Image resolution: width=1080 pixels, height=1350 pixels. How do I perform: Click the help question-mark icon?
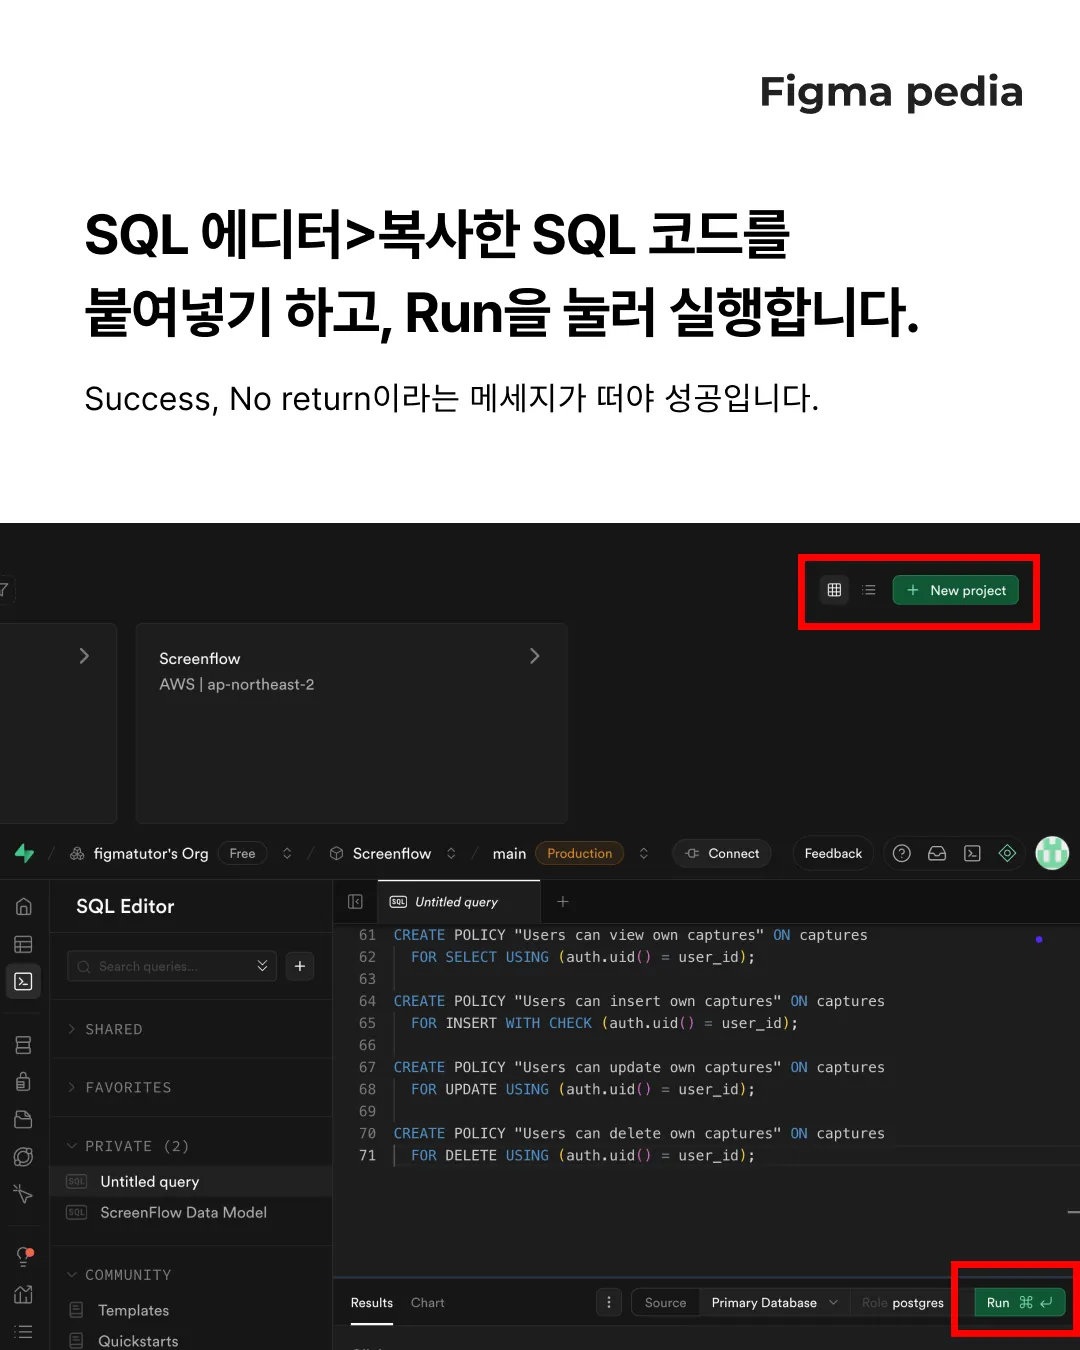tap(901, 853)
